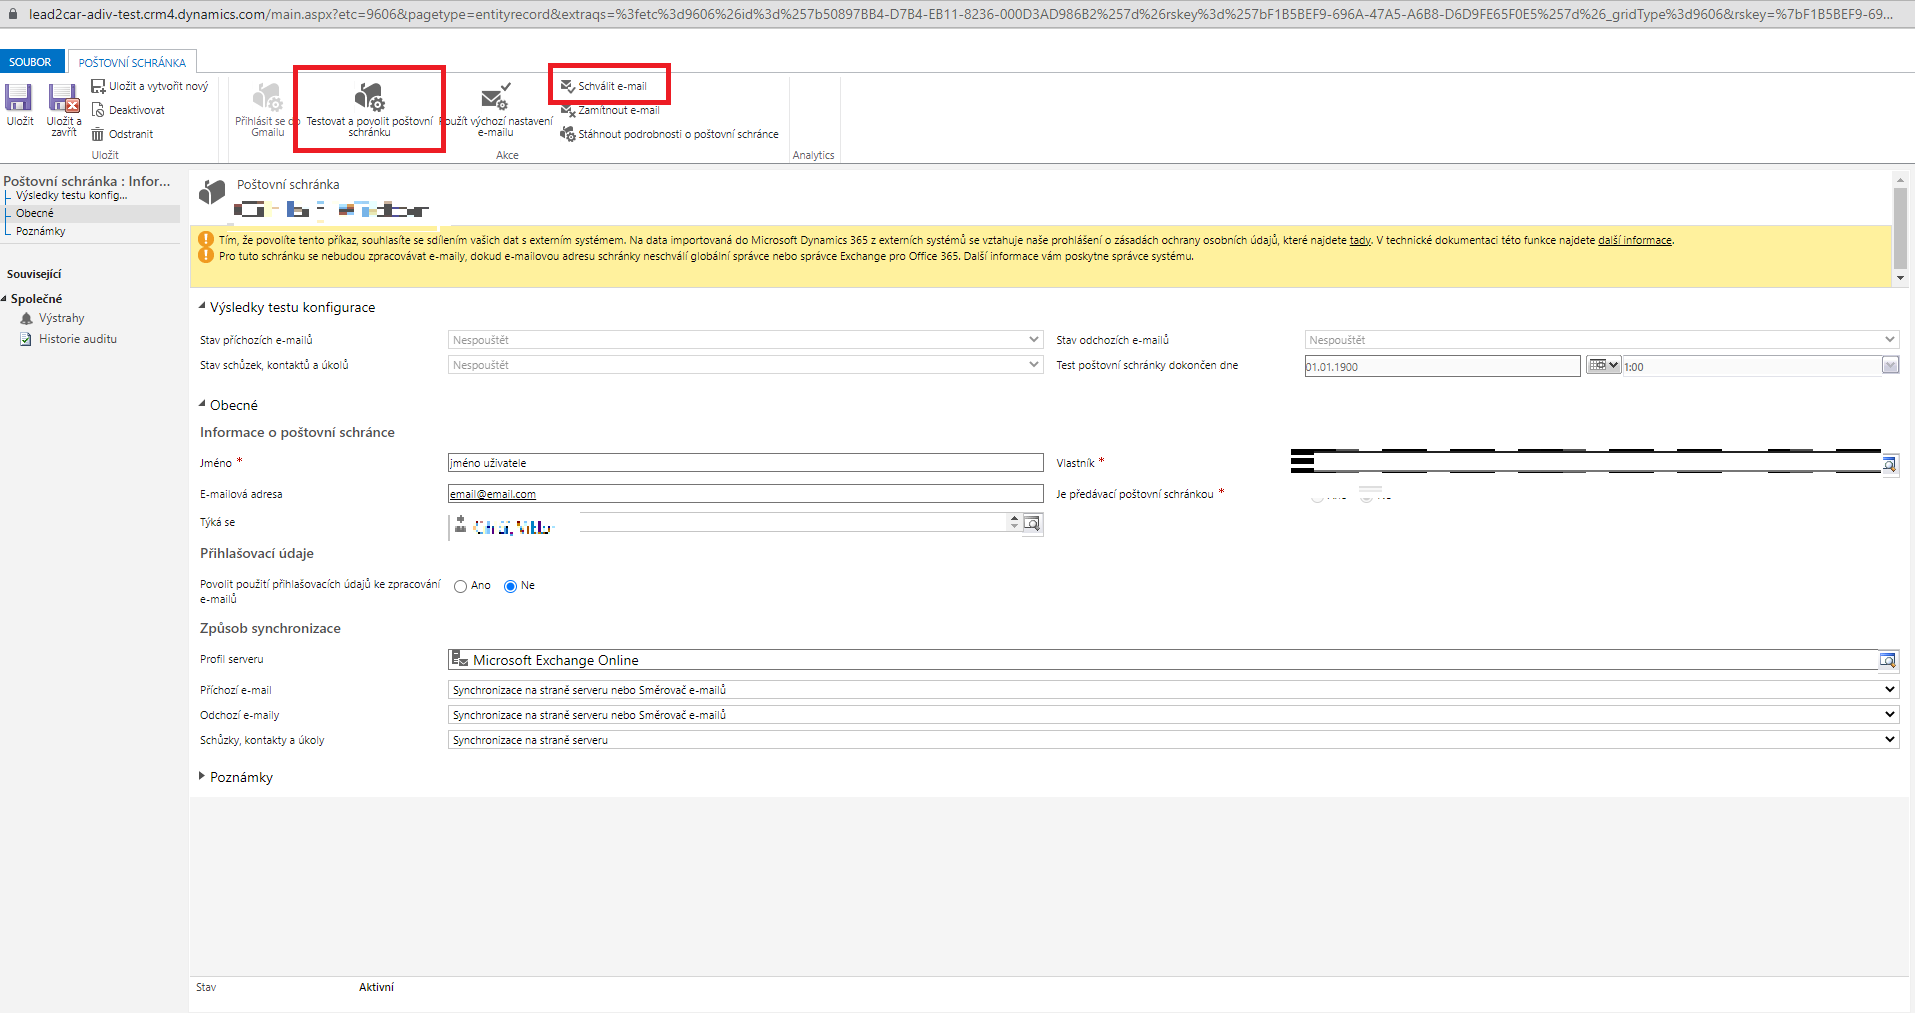Select the Ano radio button
Image resolution: width=1915 pixels, height=1013 pixels.
click(x=461, y=586)
